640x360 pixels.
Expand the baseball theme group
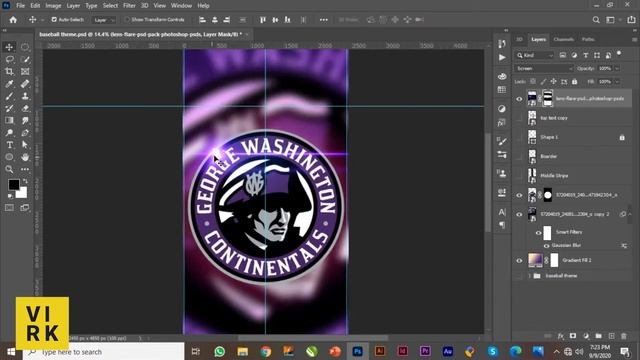[x=529, y=276]
